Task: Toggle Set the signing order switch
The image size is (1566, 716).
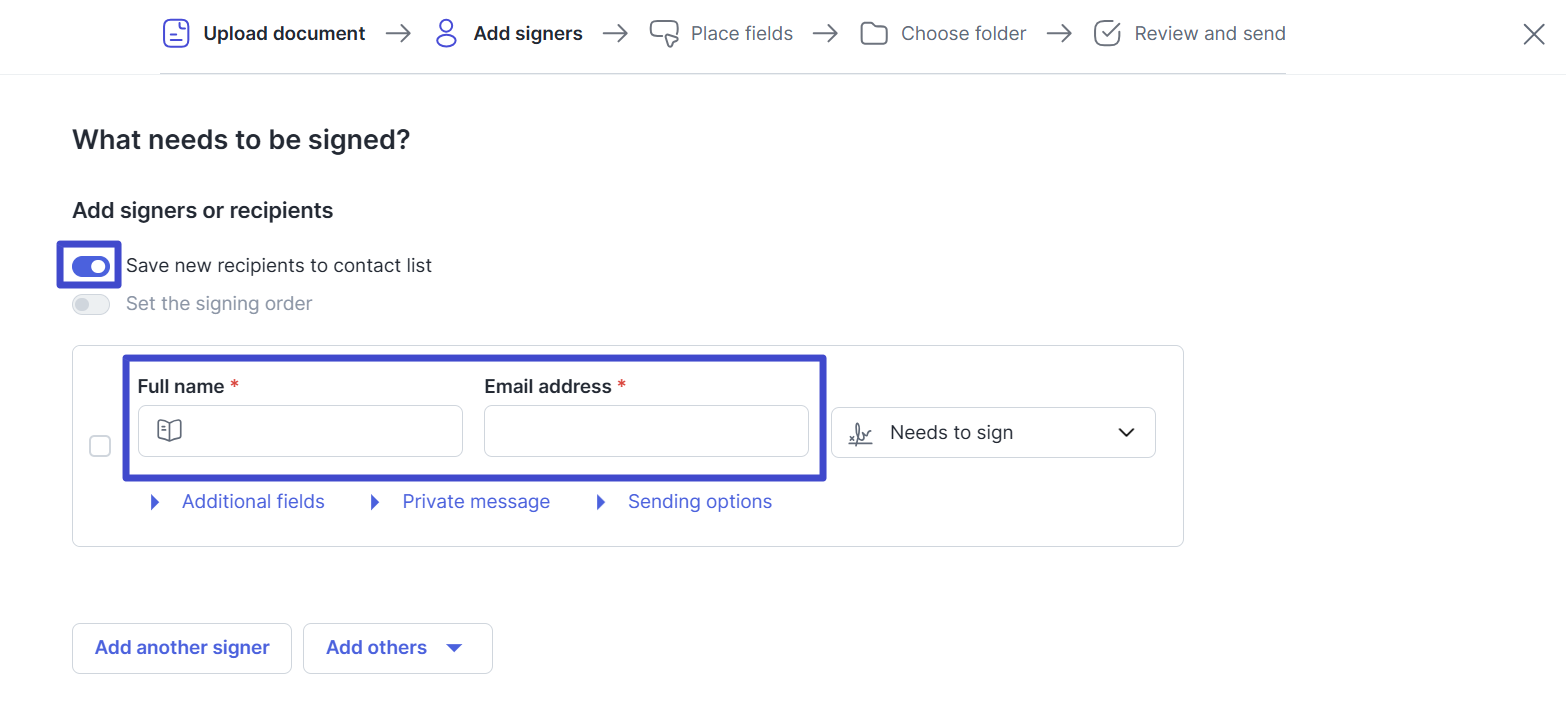Action: pyautogui.click(x=91, y=304)
